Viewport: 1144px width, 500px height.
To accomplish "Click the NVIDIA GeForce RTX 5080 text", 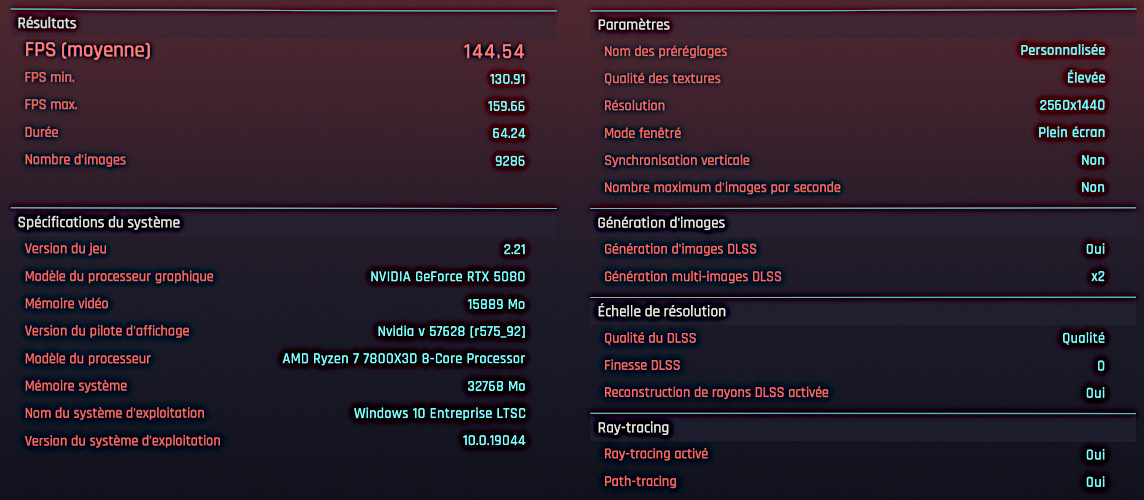I will (x=448, y=277).
